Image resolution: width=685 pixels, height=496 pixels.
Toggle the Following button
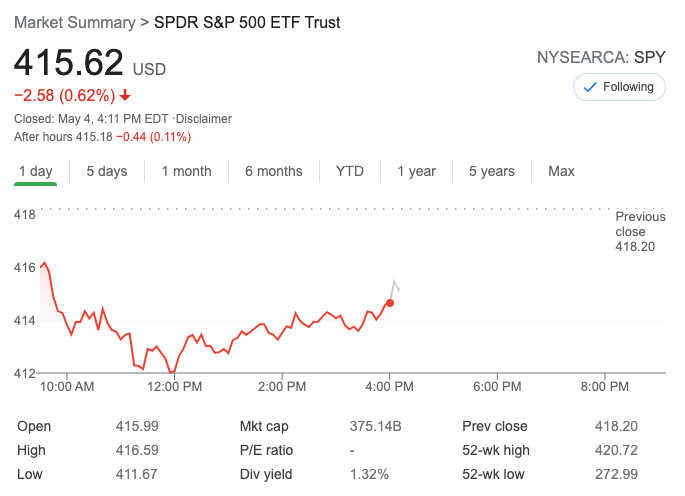(x=619, y=87)
